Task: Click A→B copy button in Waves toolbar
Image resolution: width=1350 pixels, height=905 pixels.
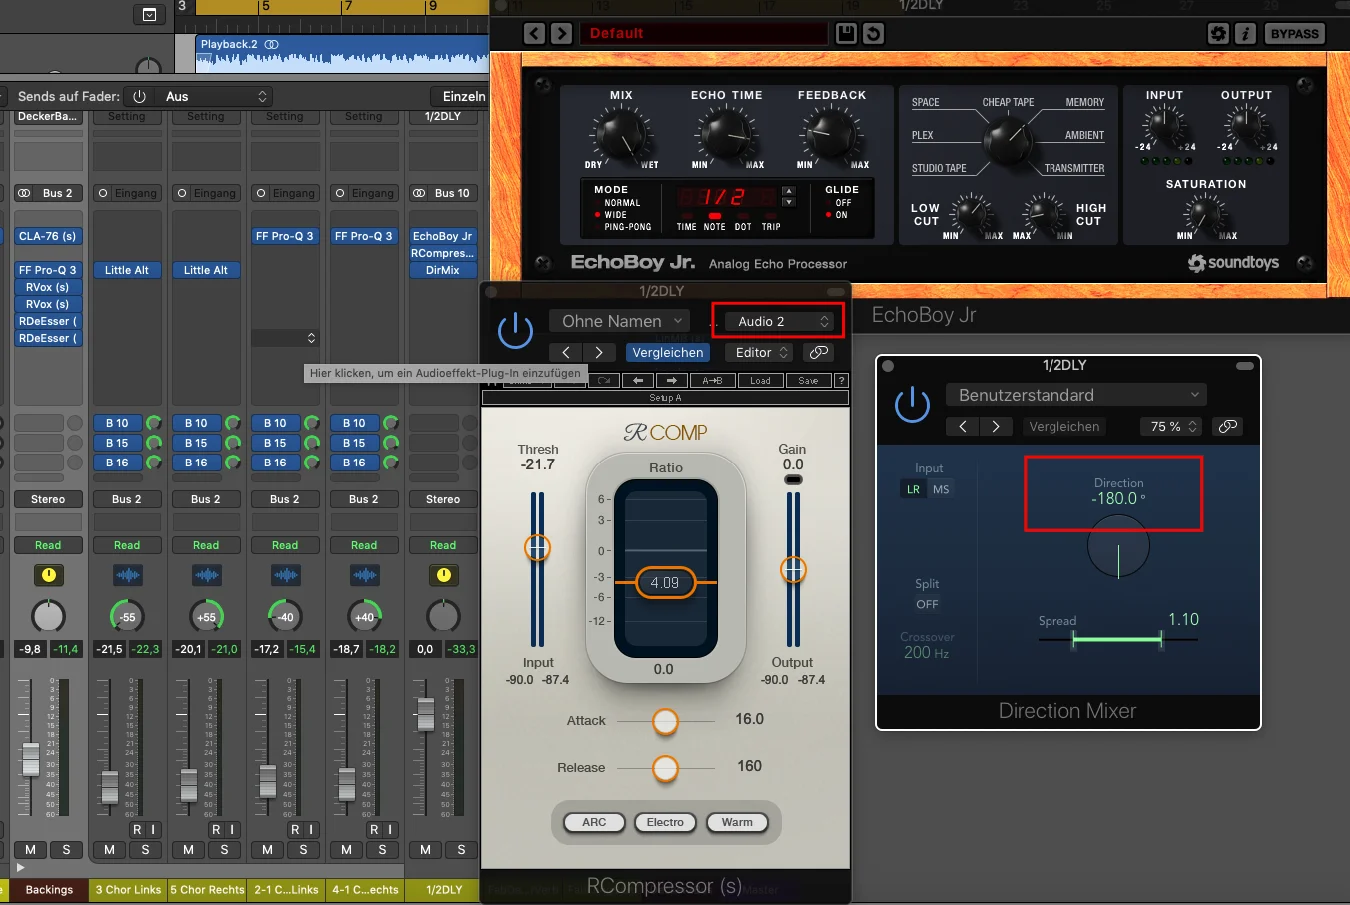Action: pos(712,380)
